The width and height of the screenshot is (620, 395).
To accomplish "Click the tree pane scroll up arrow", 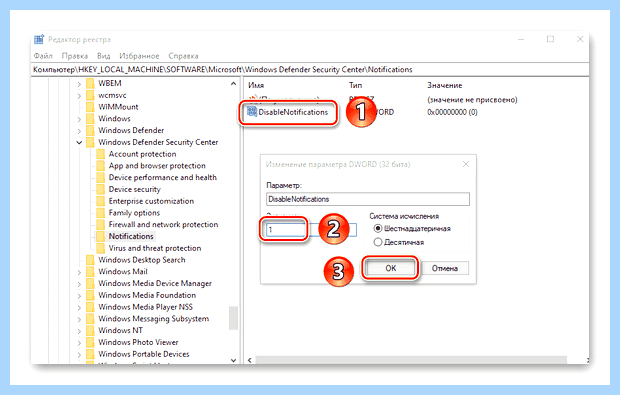I will click(233, 83).
